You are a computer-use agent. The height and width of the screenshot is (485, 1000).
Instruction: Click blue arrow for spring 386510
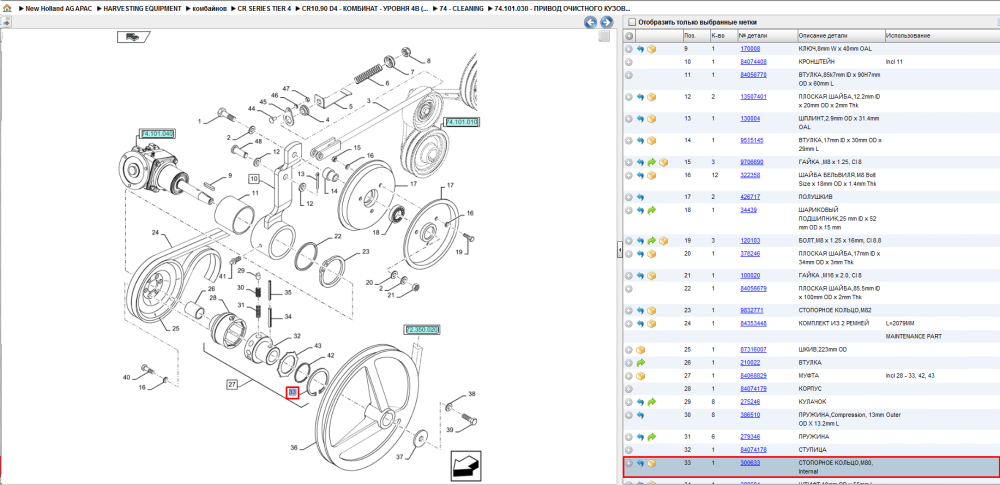point(640,415)
